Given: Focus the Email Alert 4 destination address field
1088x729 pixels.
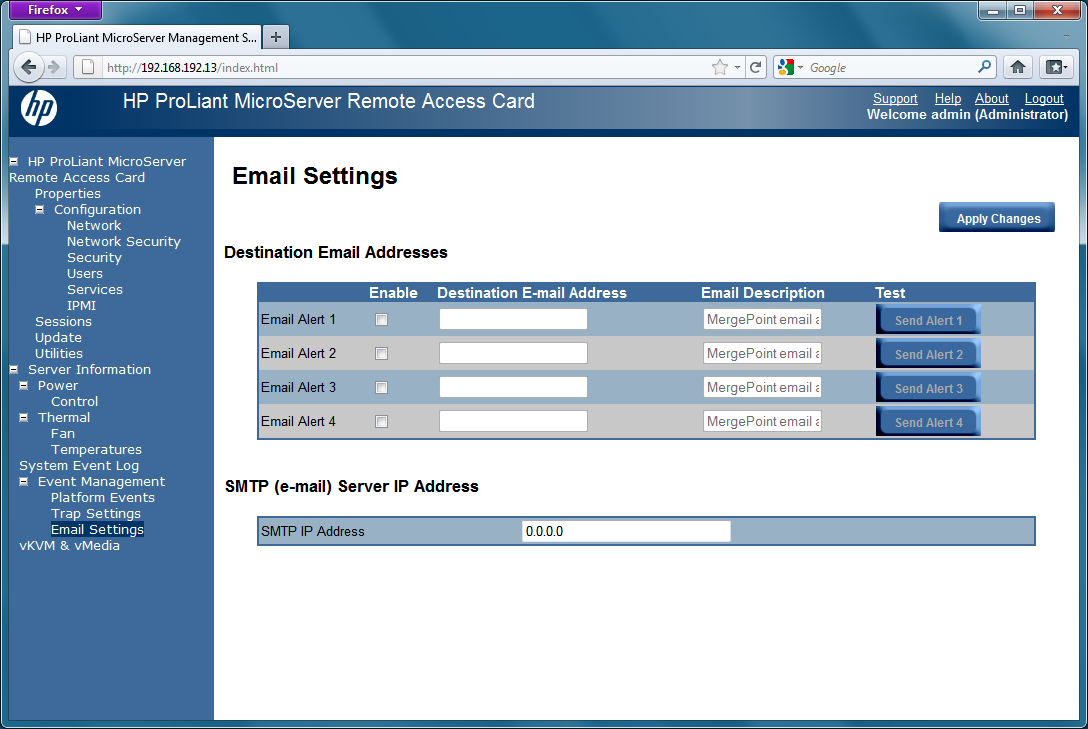Looking at the screenshot, I should (513, 421).
